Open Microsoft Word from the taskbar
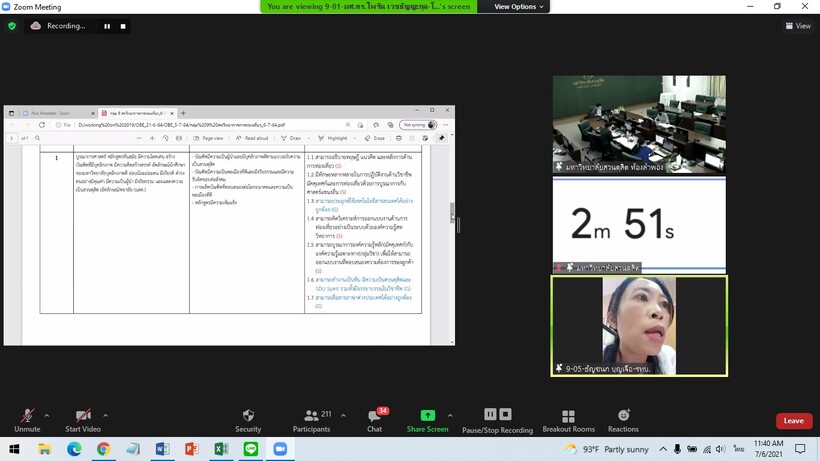The width and height of the screenshot is (820, 461). coord(162,450)
